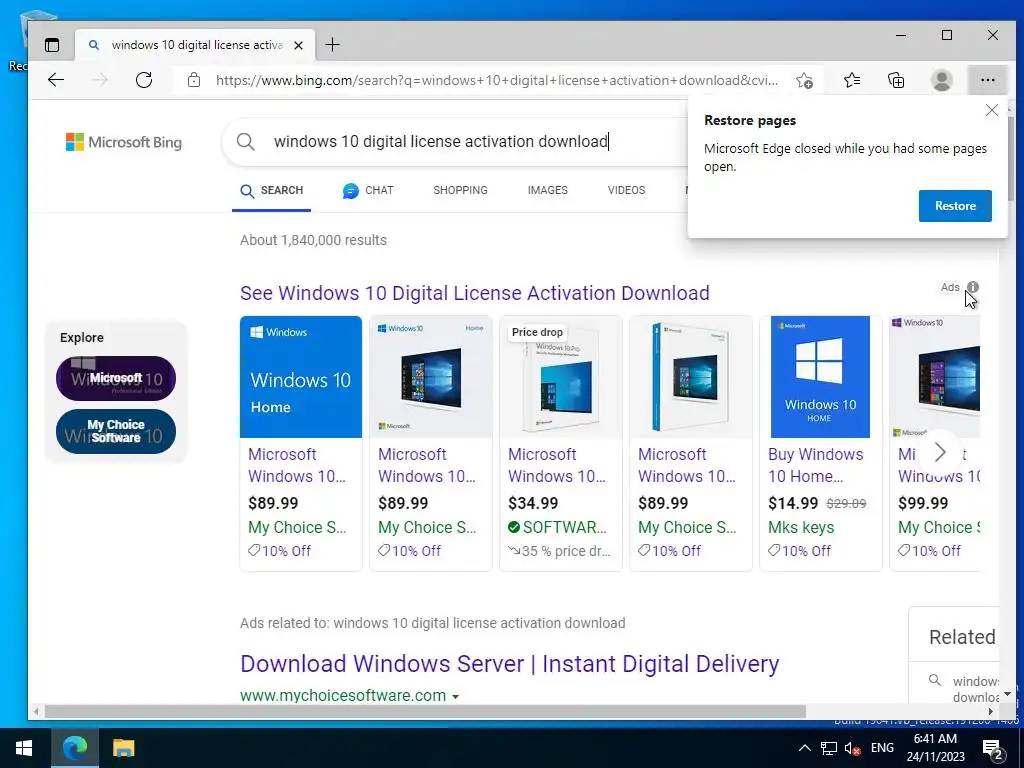The height and width of the screenshot is (768, 1024).
Task: Close the windows 10 digital license tab
Action: point(298,45)
